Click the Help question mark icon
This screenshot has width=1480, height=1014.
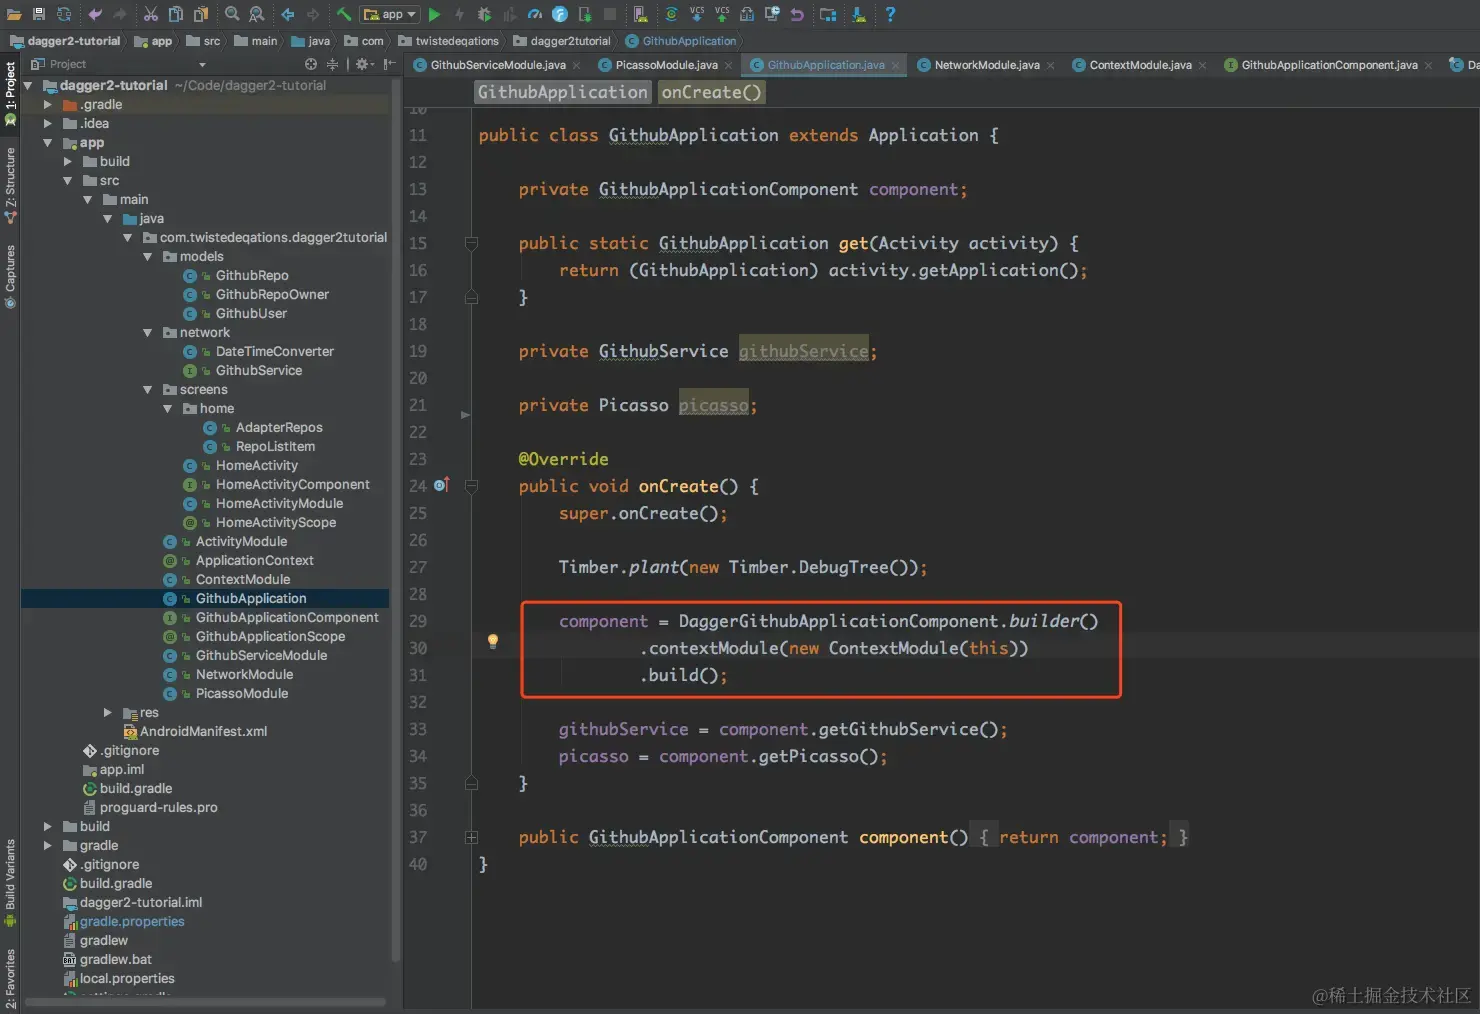click(889, 14)
